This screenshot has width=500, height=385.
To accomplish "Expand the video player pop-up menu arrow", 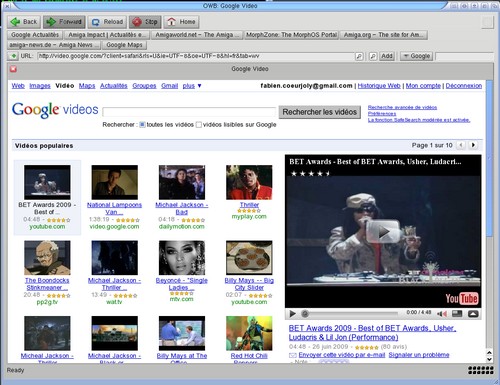I will coord(473,314).
